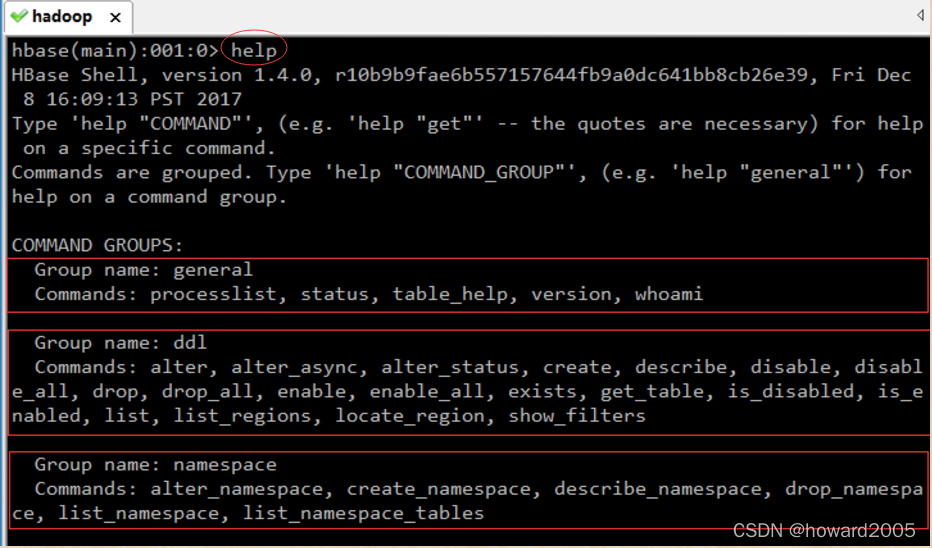The width and height of the screenshot is (932, 548).
Task: Click the 'processlist' command
Action: point(213,294)
